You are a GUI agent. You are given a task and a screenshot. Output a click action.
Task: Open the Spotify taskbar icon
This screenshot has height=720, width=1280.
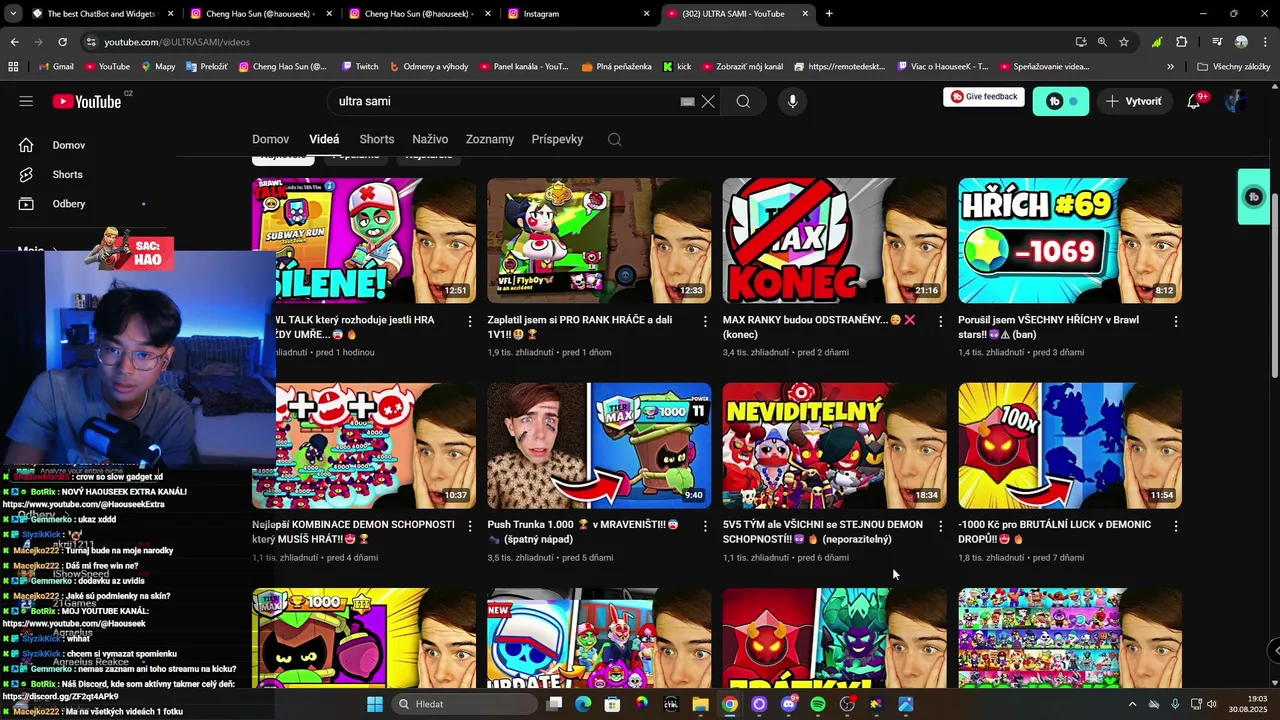click(x=818, y=704)
